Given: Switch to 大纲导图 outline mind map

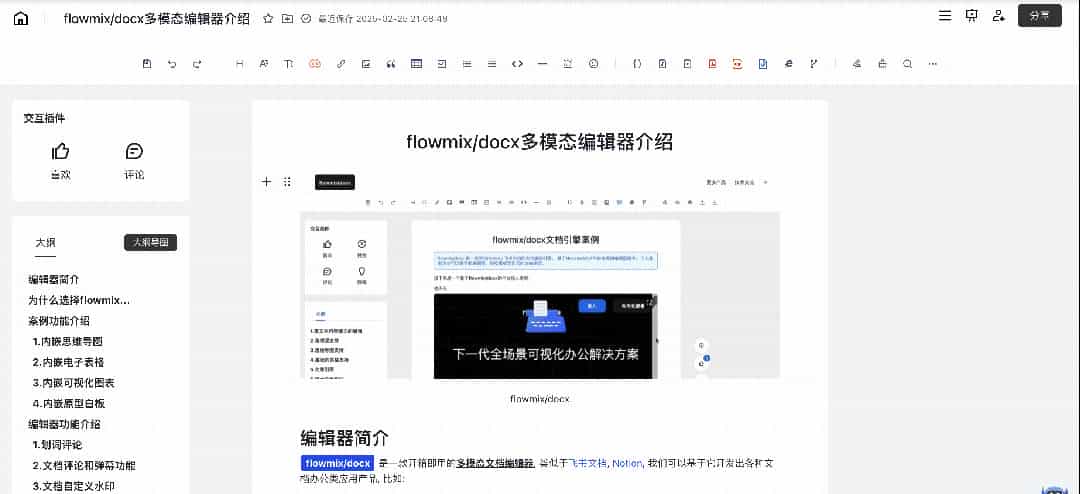Looking at the screenshot, I should (x=150, y=243).
